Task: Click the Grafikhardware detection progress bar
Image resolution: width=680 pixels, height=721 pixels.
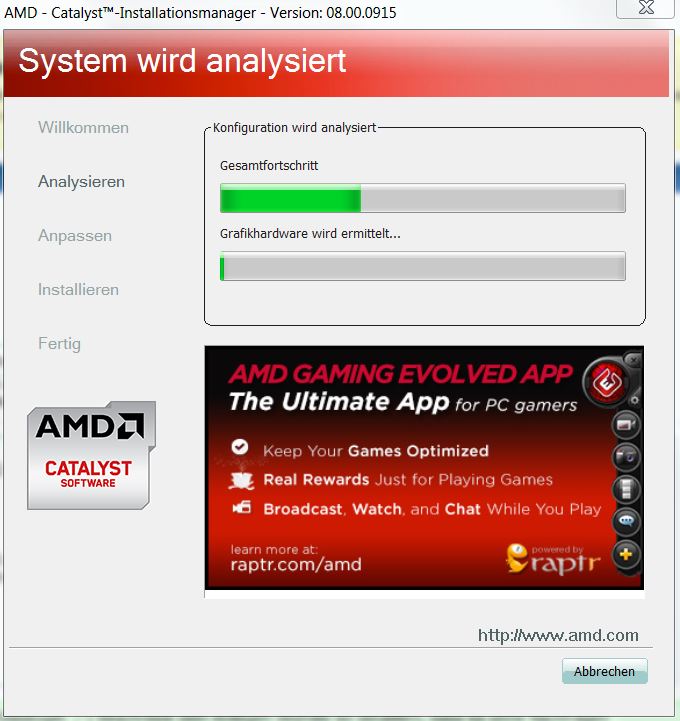Action: [423, 266]
